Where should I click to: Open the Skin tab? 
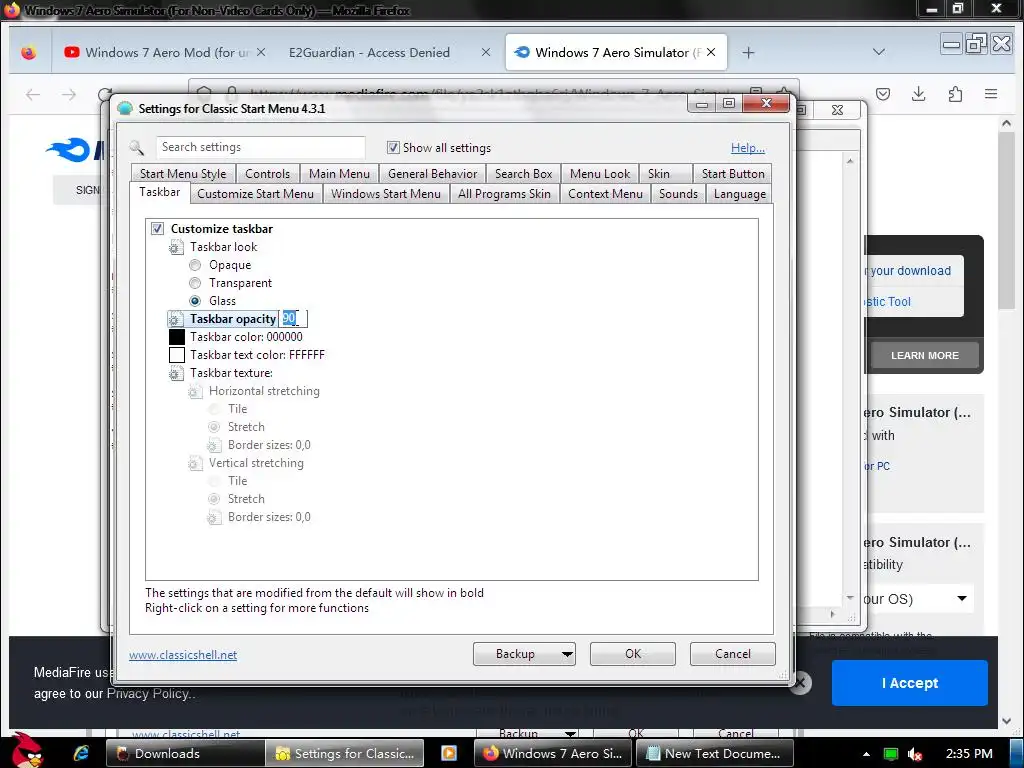[x=665, y=174]
